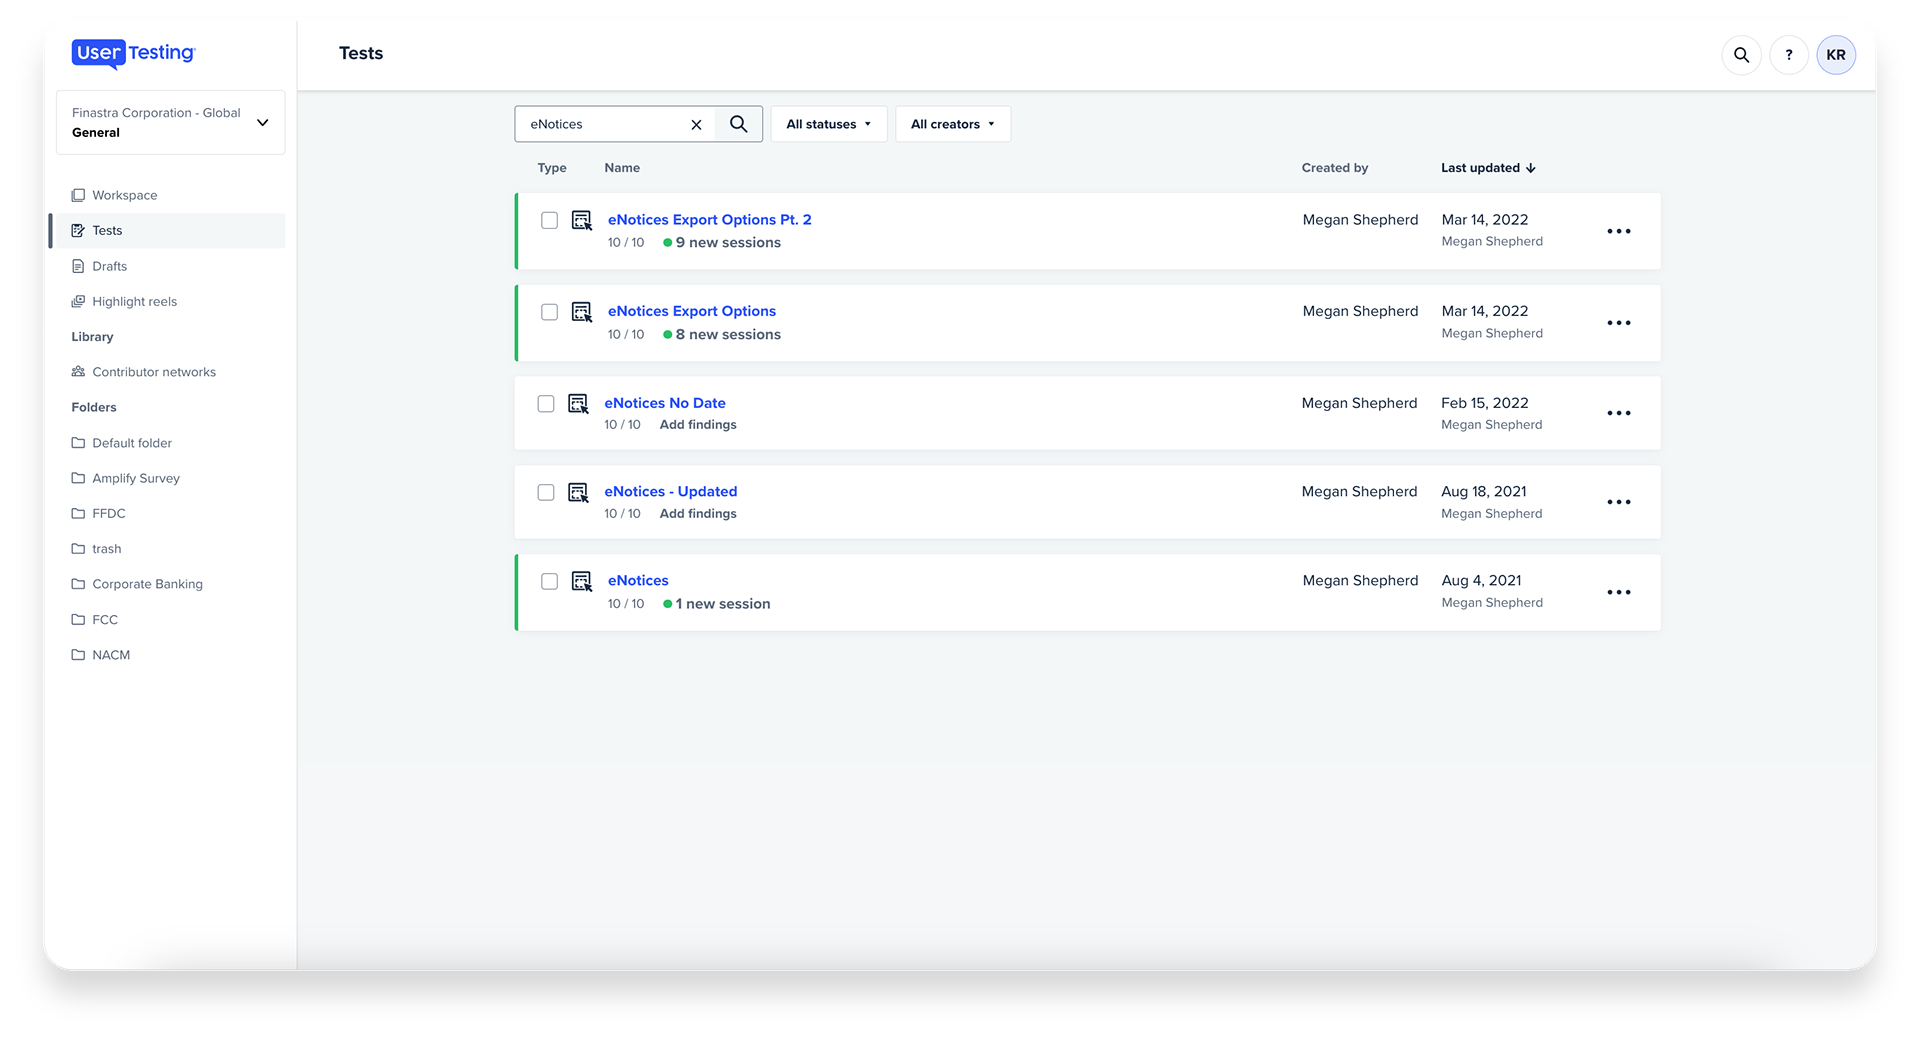Click the Drafts document icon

point(78,266)
